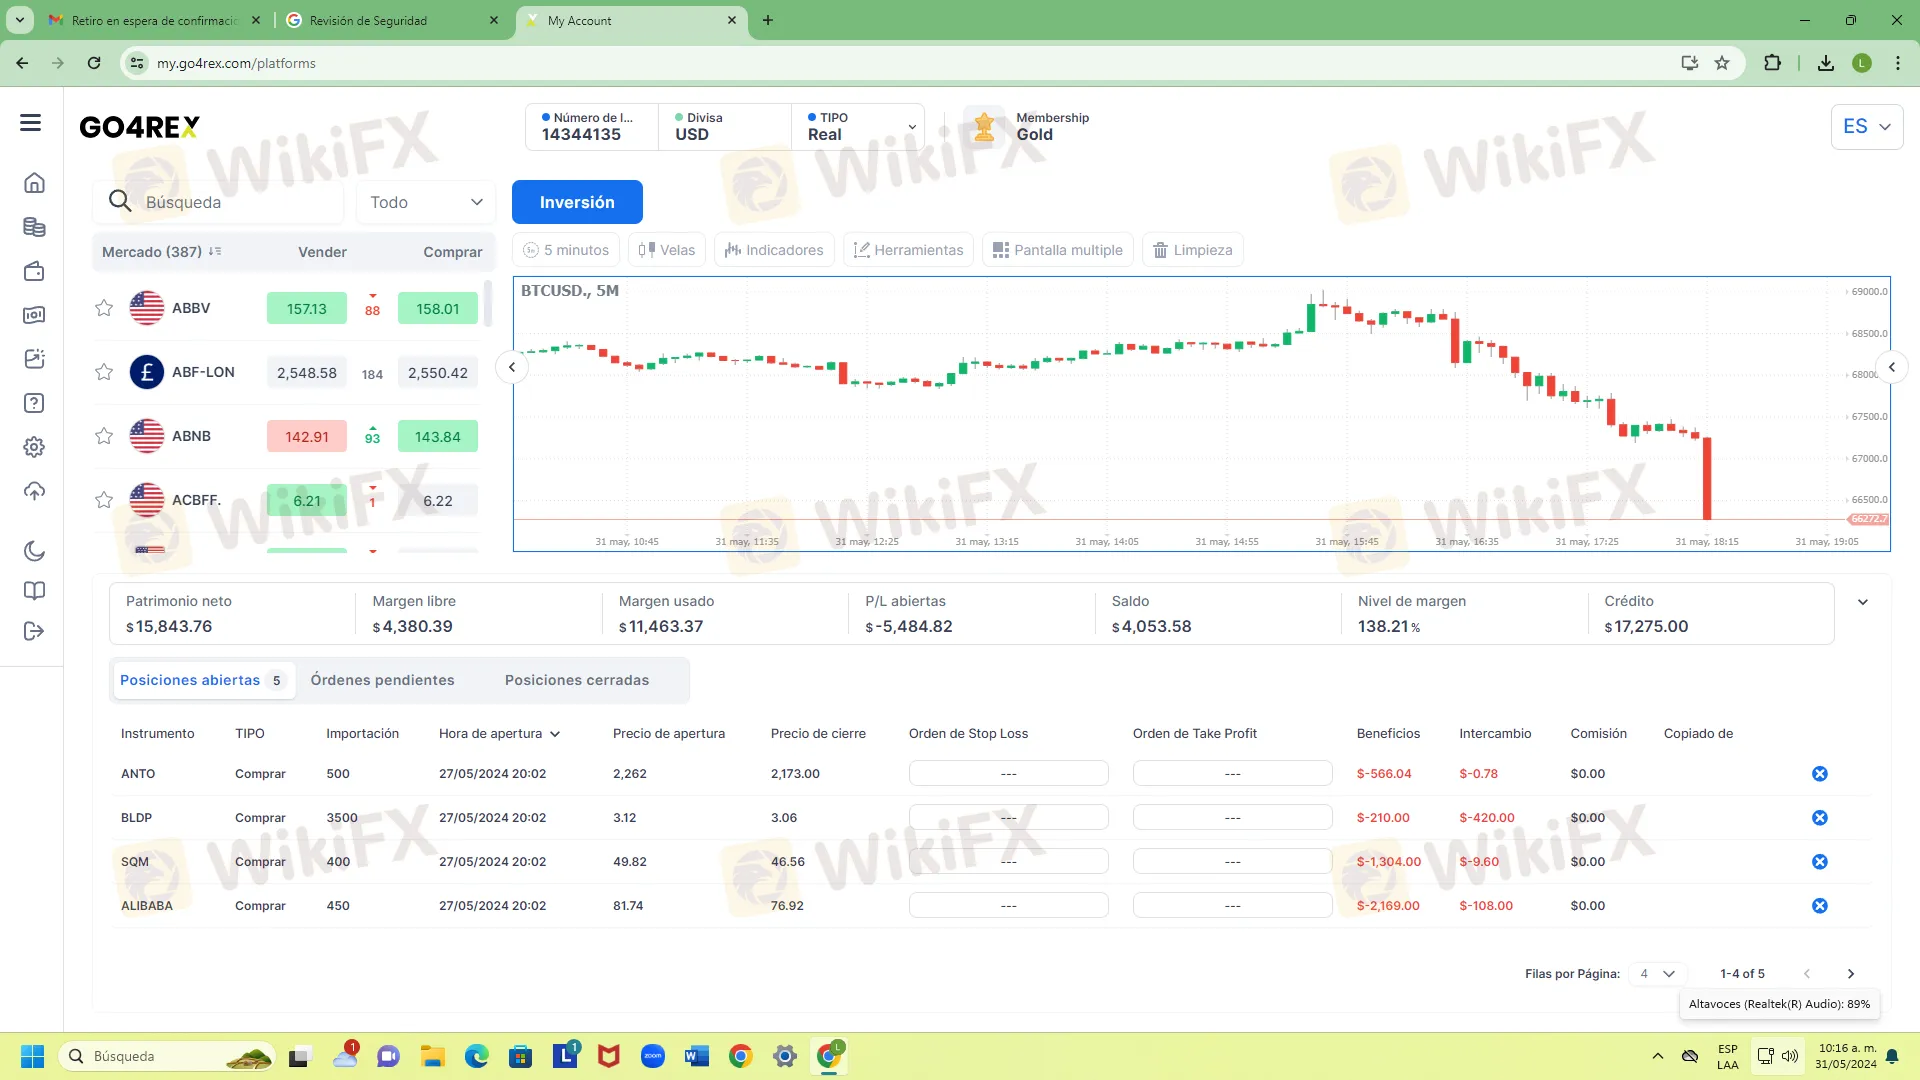Collapse the account summary panel chevron
The image size is (1920, 1080).
[x=1863, y=602]
